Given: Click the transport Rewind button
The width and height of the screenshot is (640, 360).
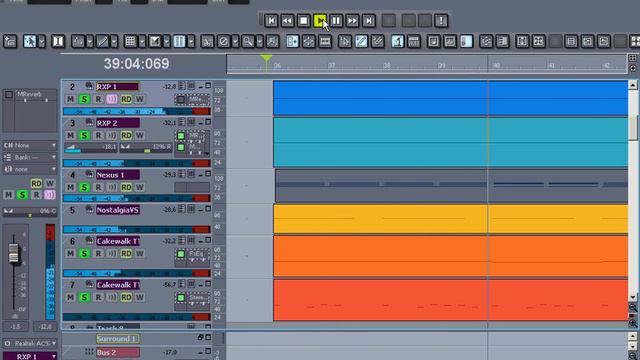Looking at the screenshot, I should point(287,21).
